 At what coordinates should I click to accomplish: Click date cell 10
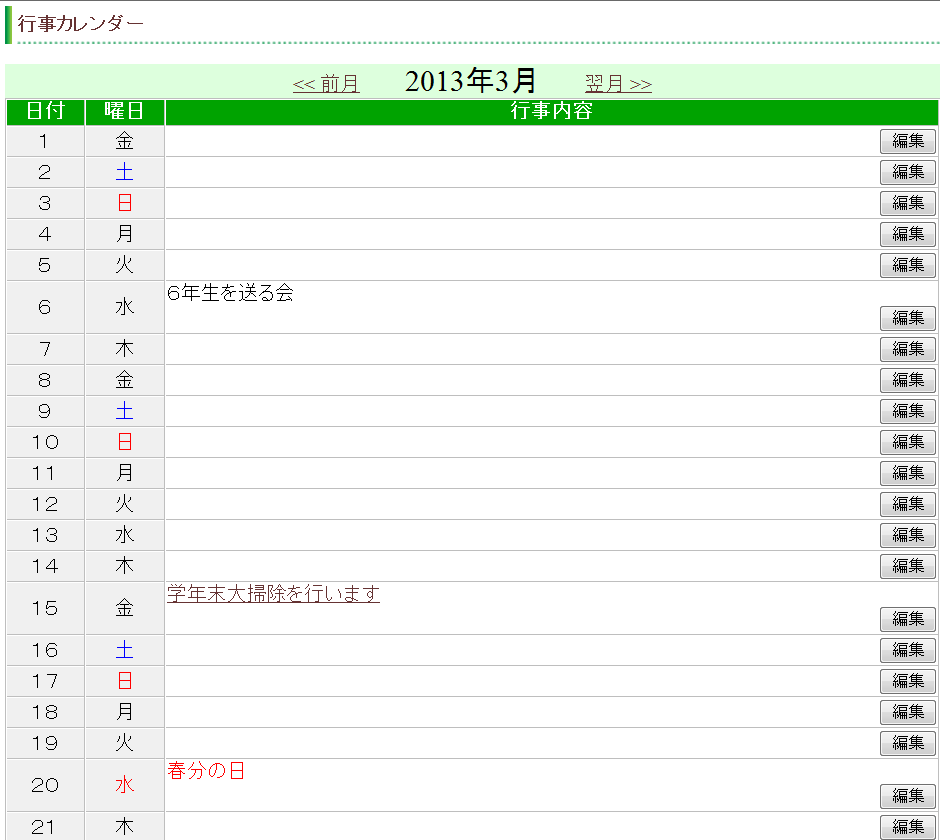[x=46, y=442]
